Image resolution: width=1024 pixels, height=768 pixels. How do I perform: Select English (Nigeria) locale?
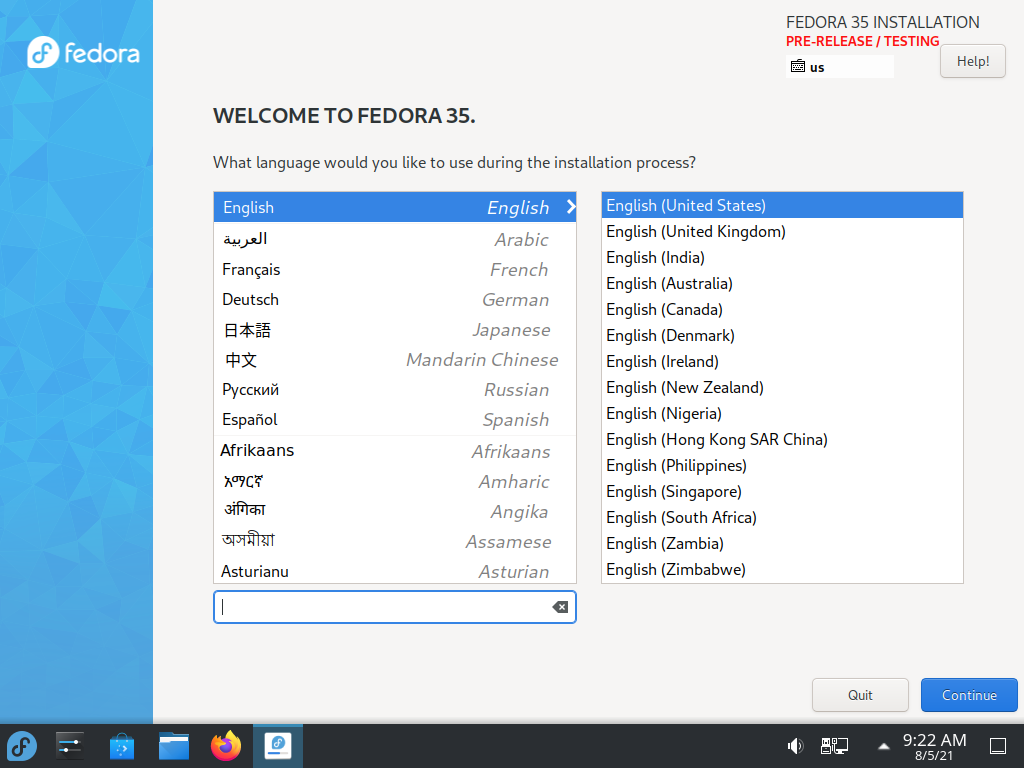pos(782,414)
